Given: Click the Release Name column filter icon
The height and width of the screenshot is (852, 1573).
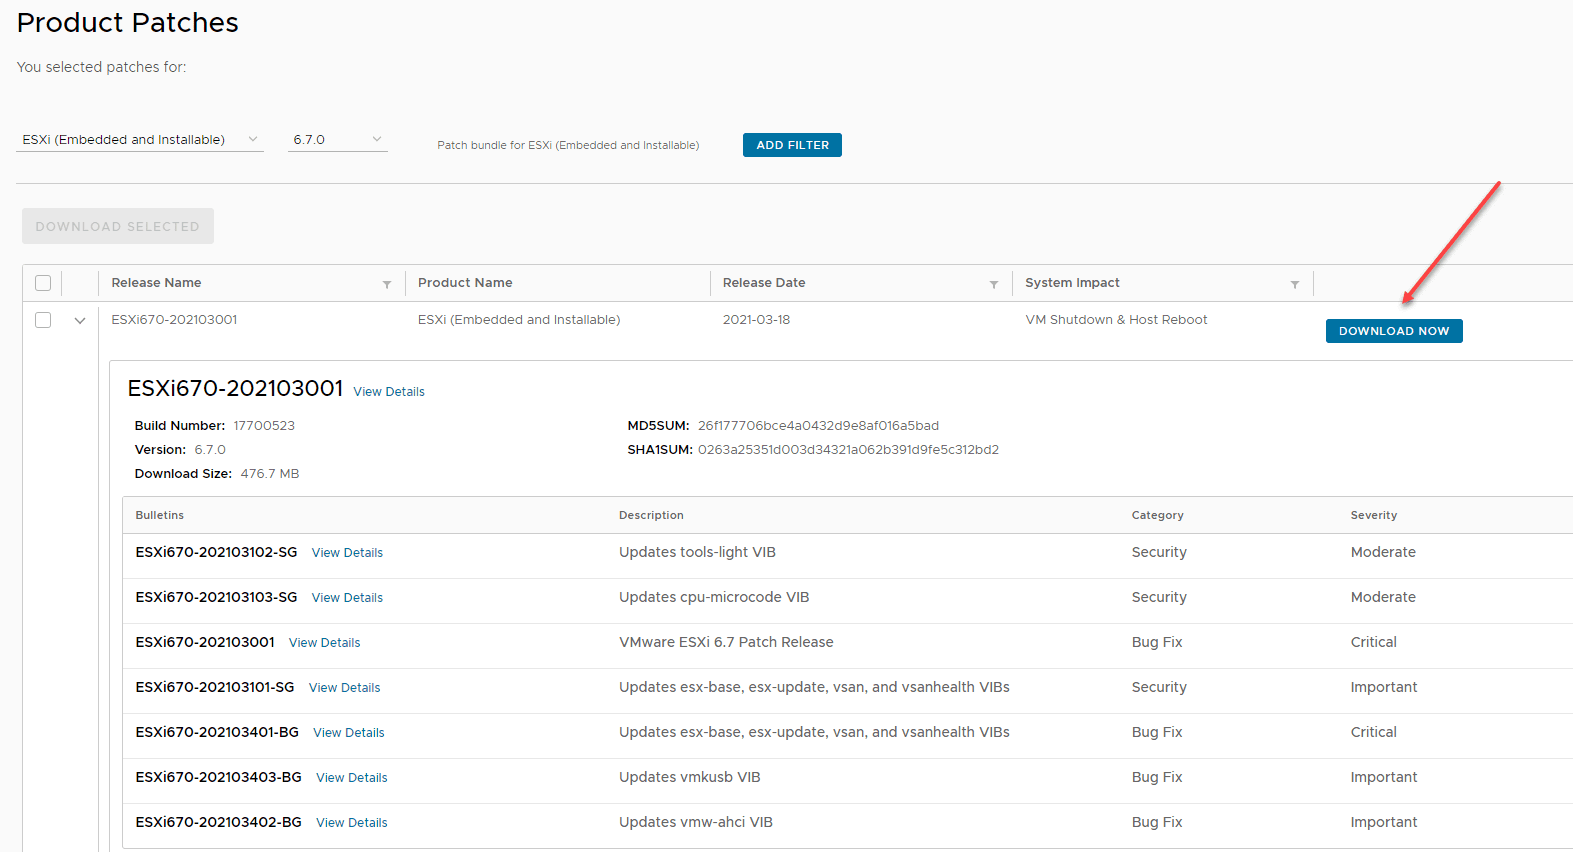Looking at the screenshot, I should (387, 285).
